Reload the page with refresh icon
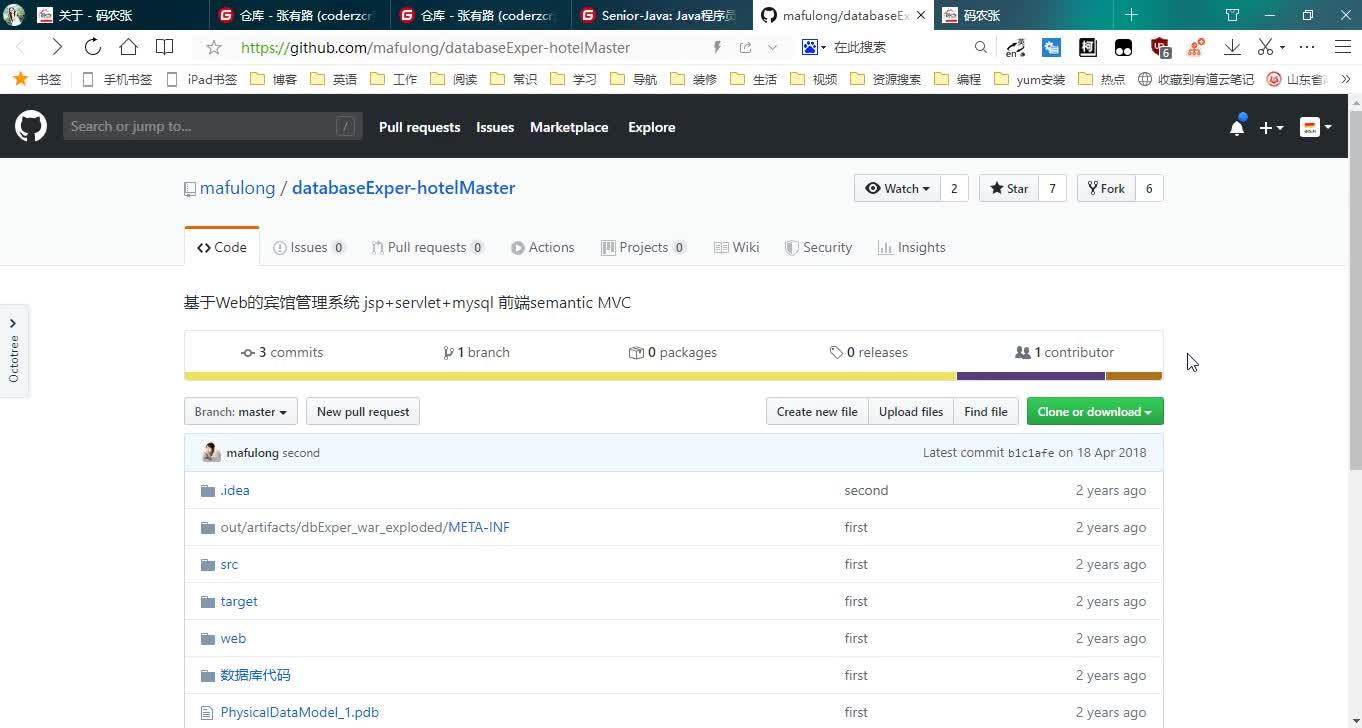Viewport: 1362px width, 728px height. [92, 47]
